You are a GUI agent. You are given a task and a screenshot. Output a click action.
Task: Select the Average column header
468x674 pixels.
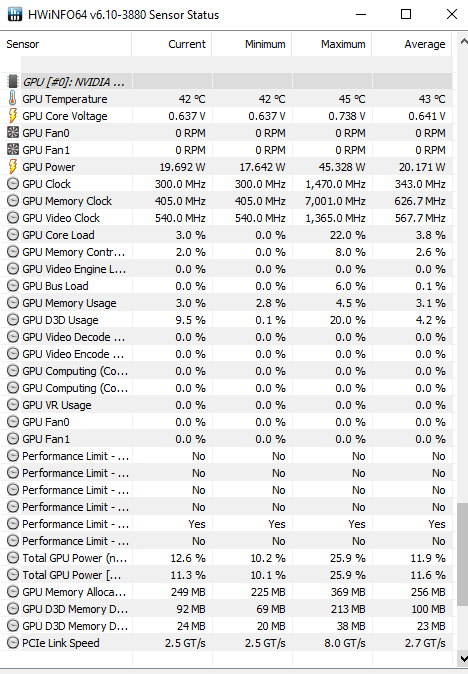click(x=412, y=44)
